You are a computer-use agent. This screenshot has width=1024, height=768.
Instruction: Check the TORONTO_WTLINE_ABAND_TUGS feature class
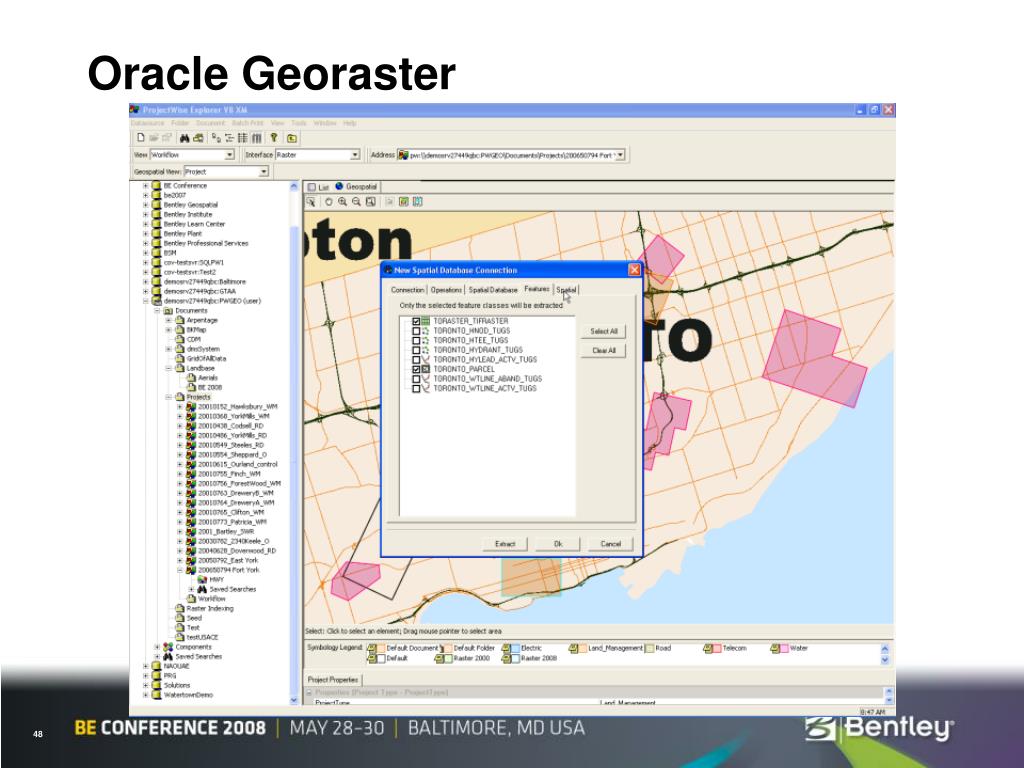416,379
